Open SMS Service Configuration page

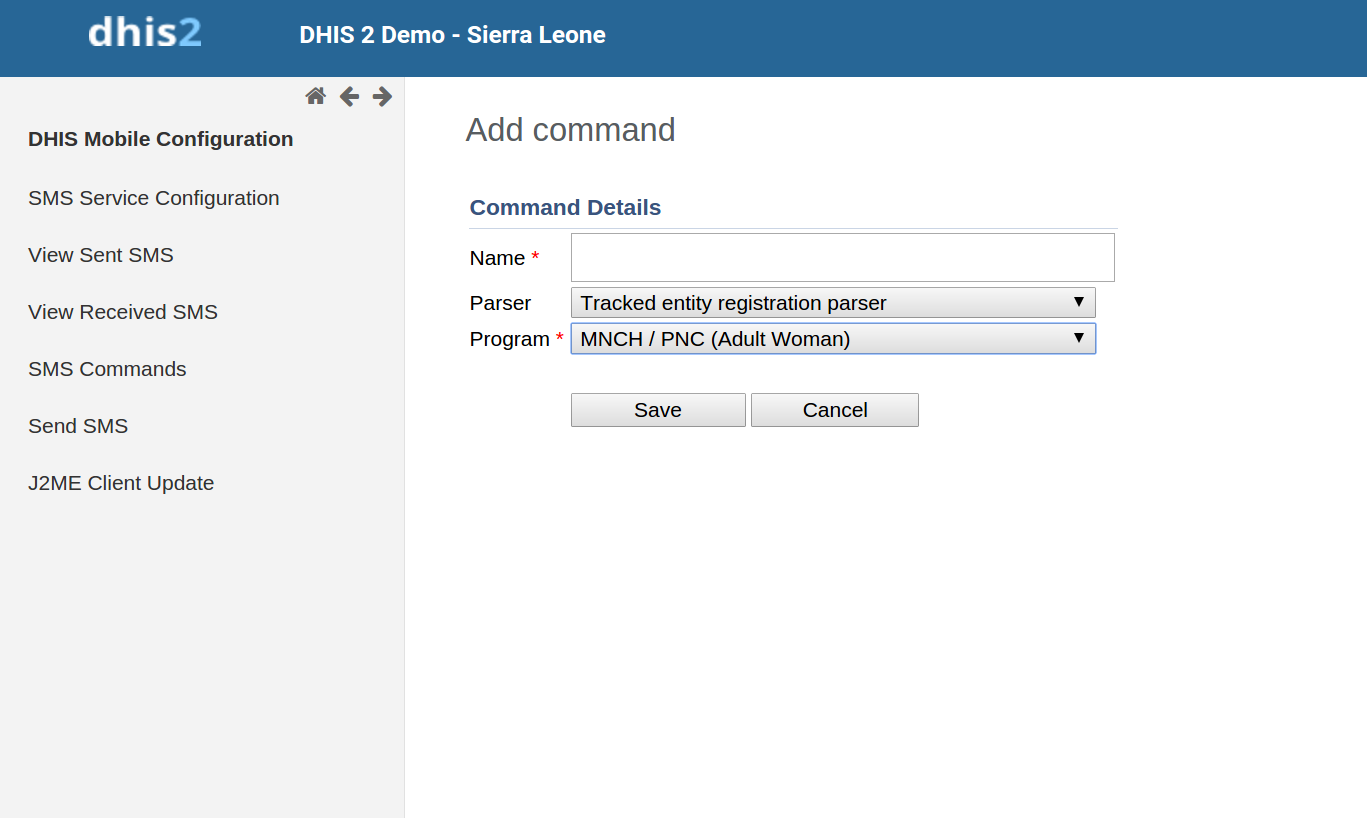(x=154, y=198)
